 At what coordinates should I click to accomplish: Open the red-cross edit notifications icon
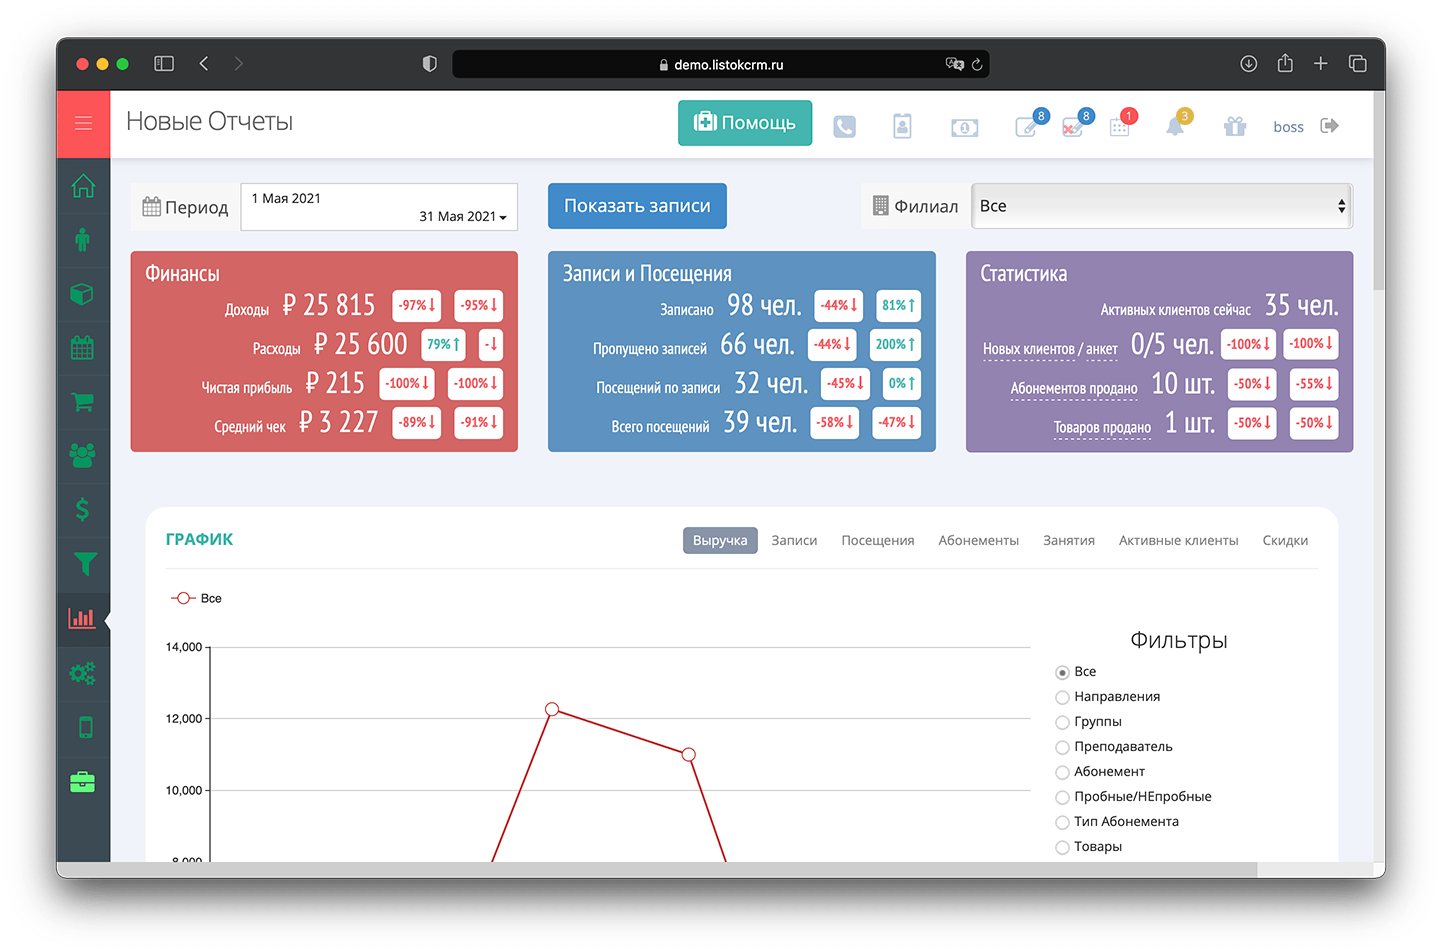pos(1074,125)
